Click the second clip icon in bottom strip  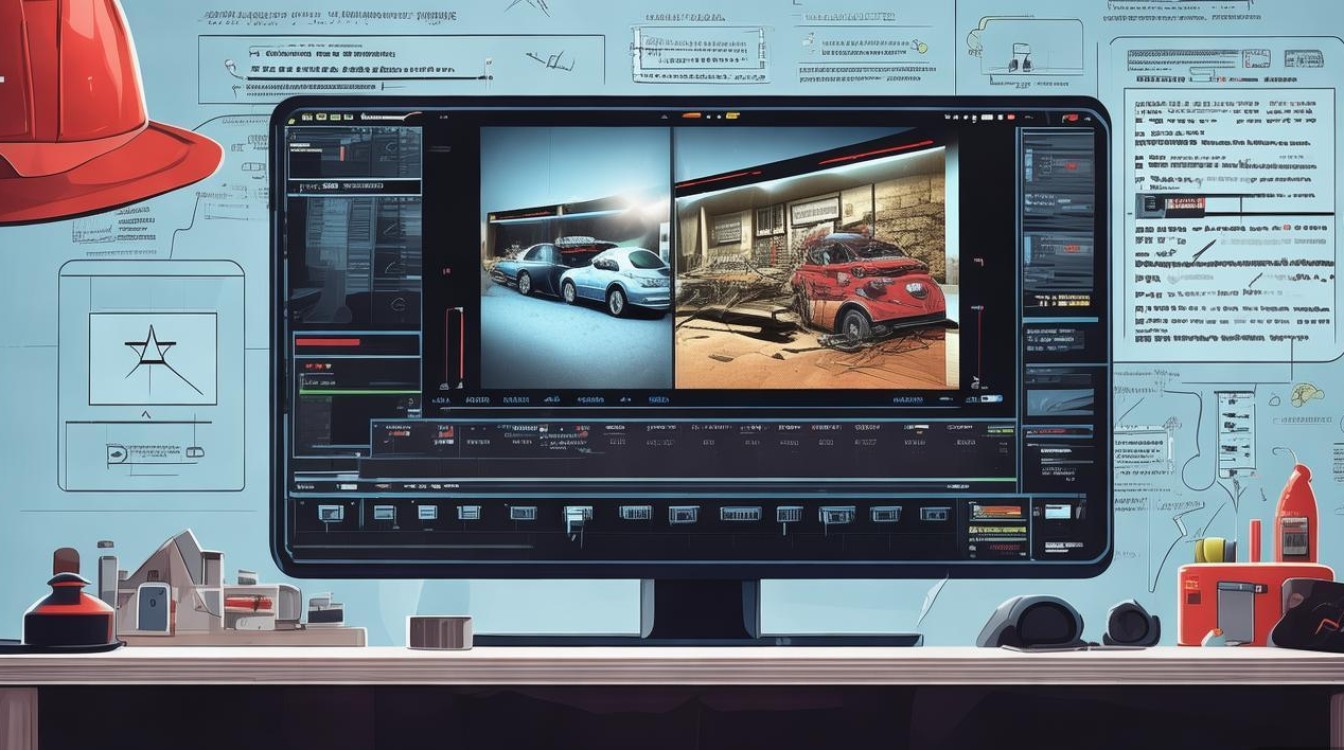[384, 513]
